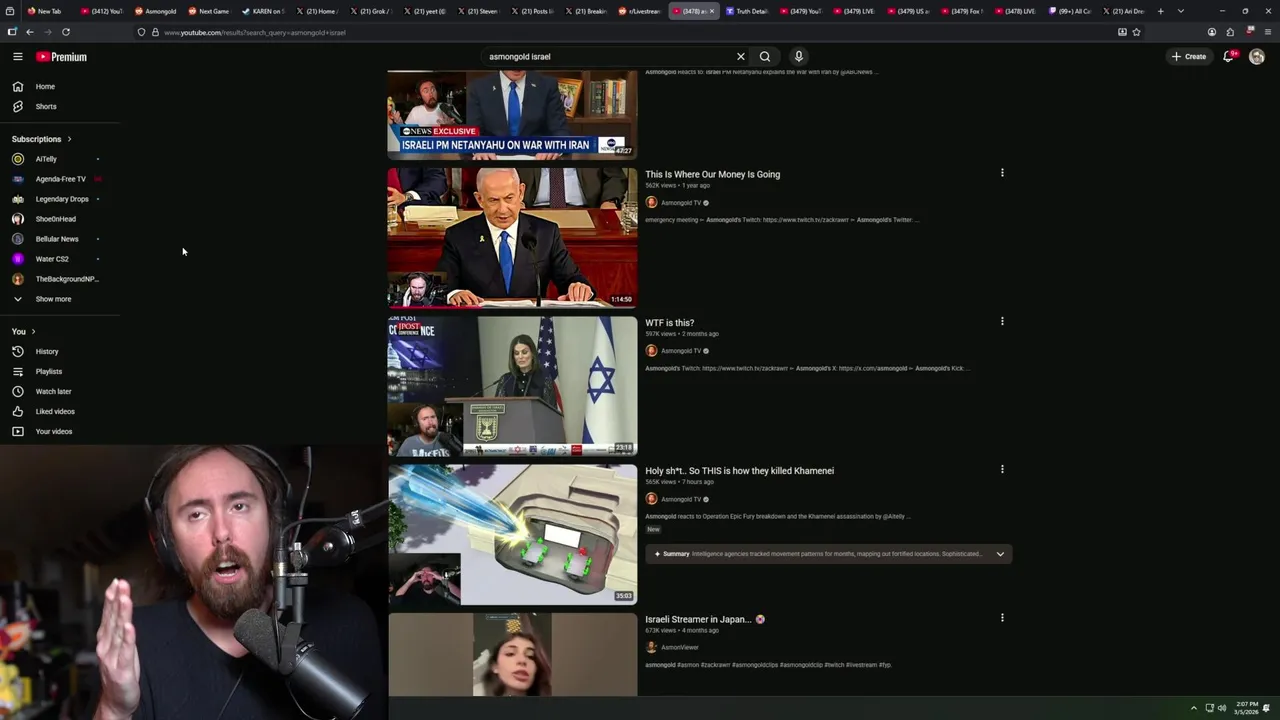Viewport: 1280px width, 720px height.
Task: Show hidden system tray icons
Action: [x=1193, y=708]
